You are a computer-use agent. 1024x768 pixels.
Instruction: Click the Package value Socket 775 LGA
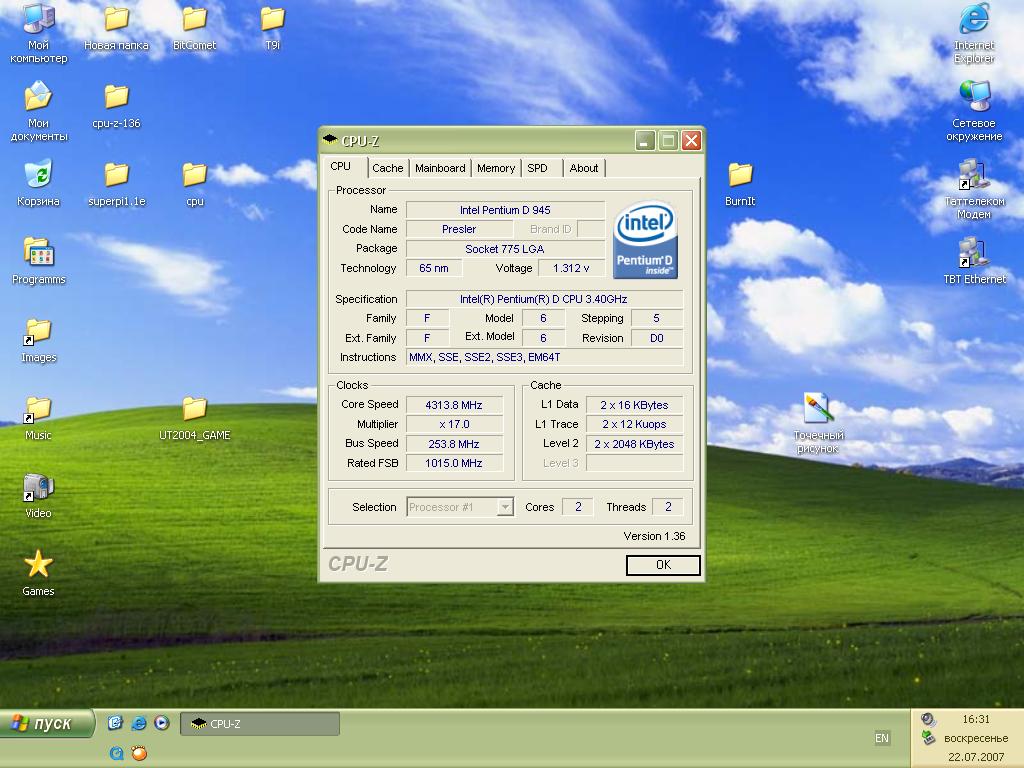(505, 248)
